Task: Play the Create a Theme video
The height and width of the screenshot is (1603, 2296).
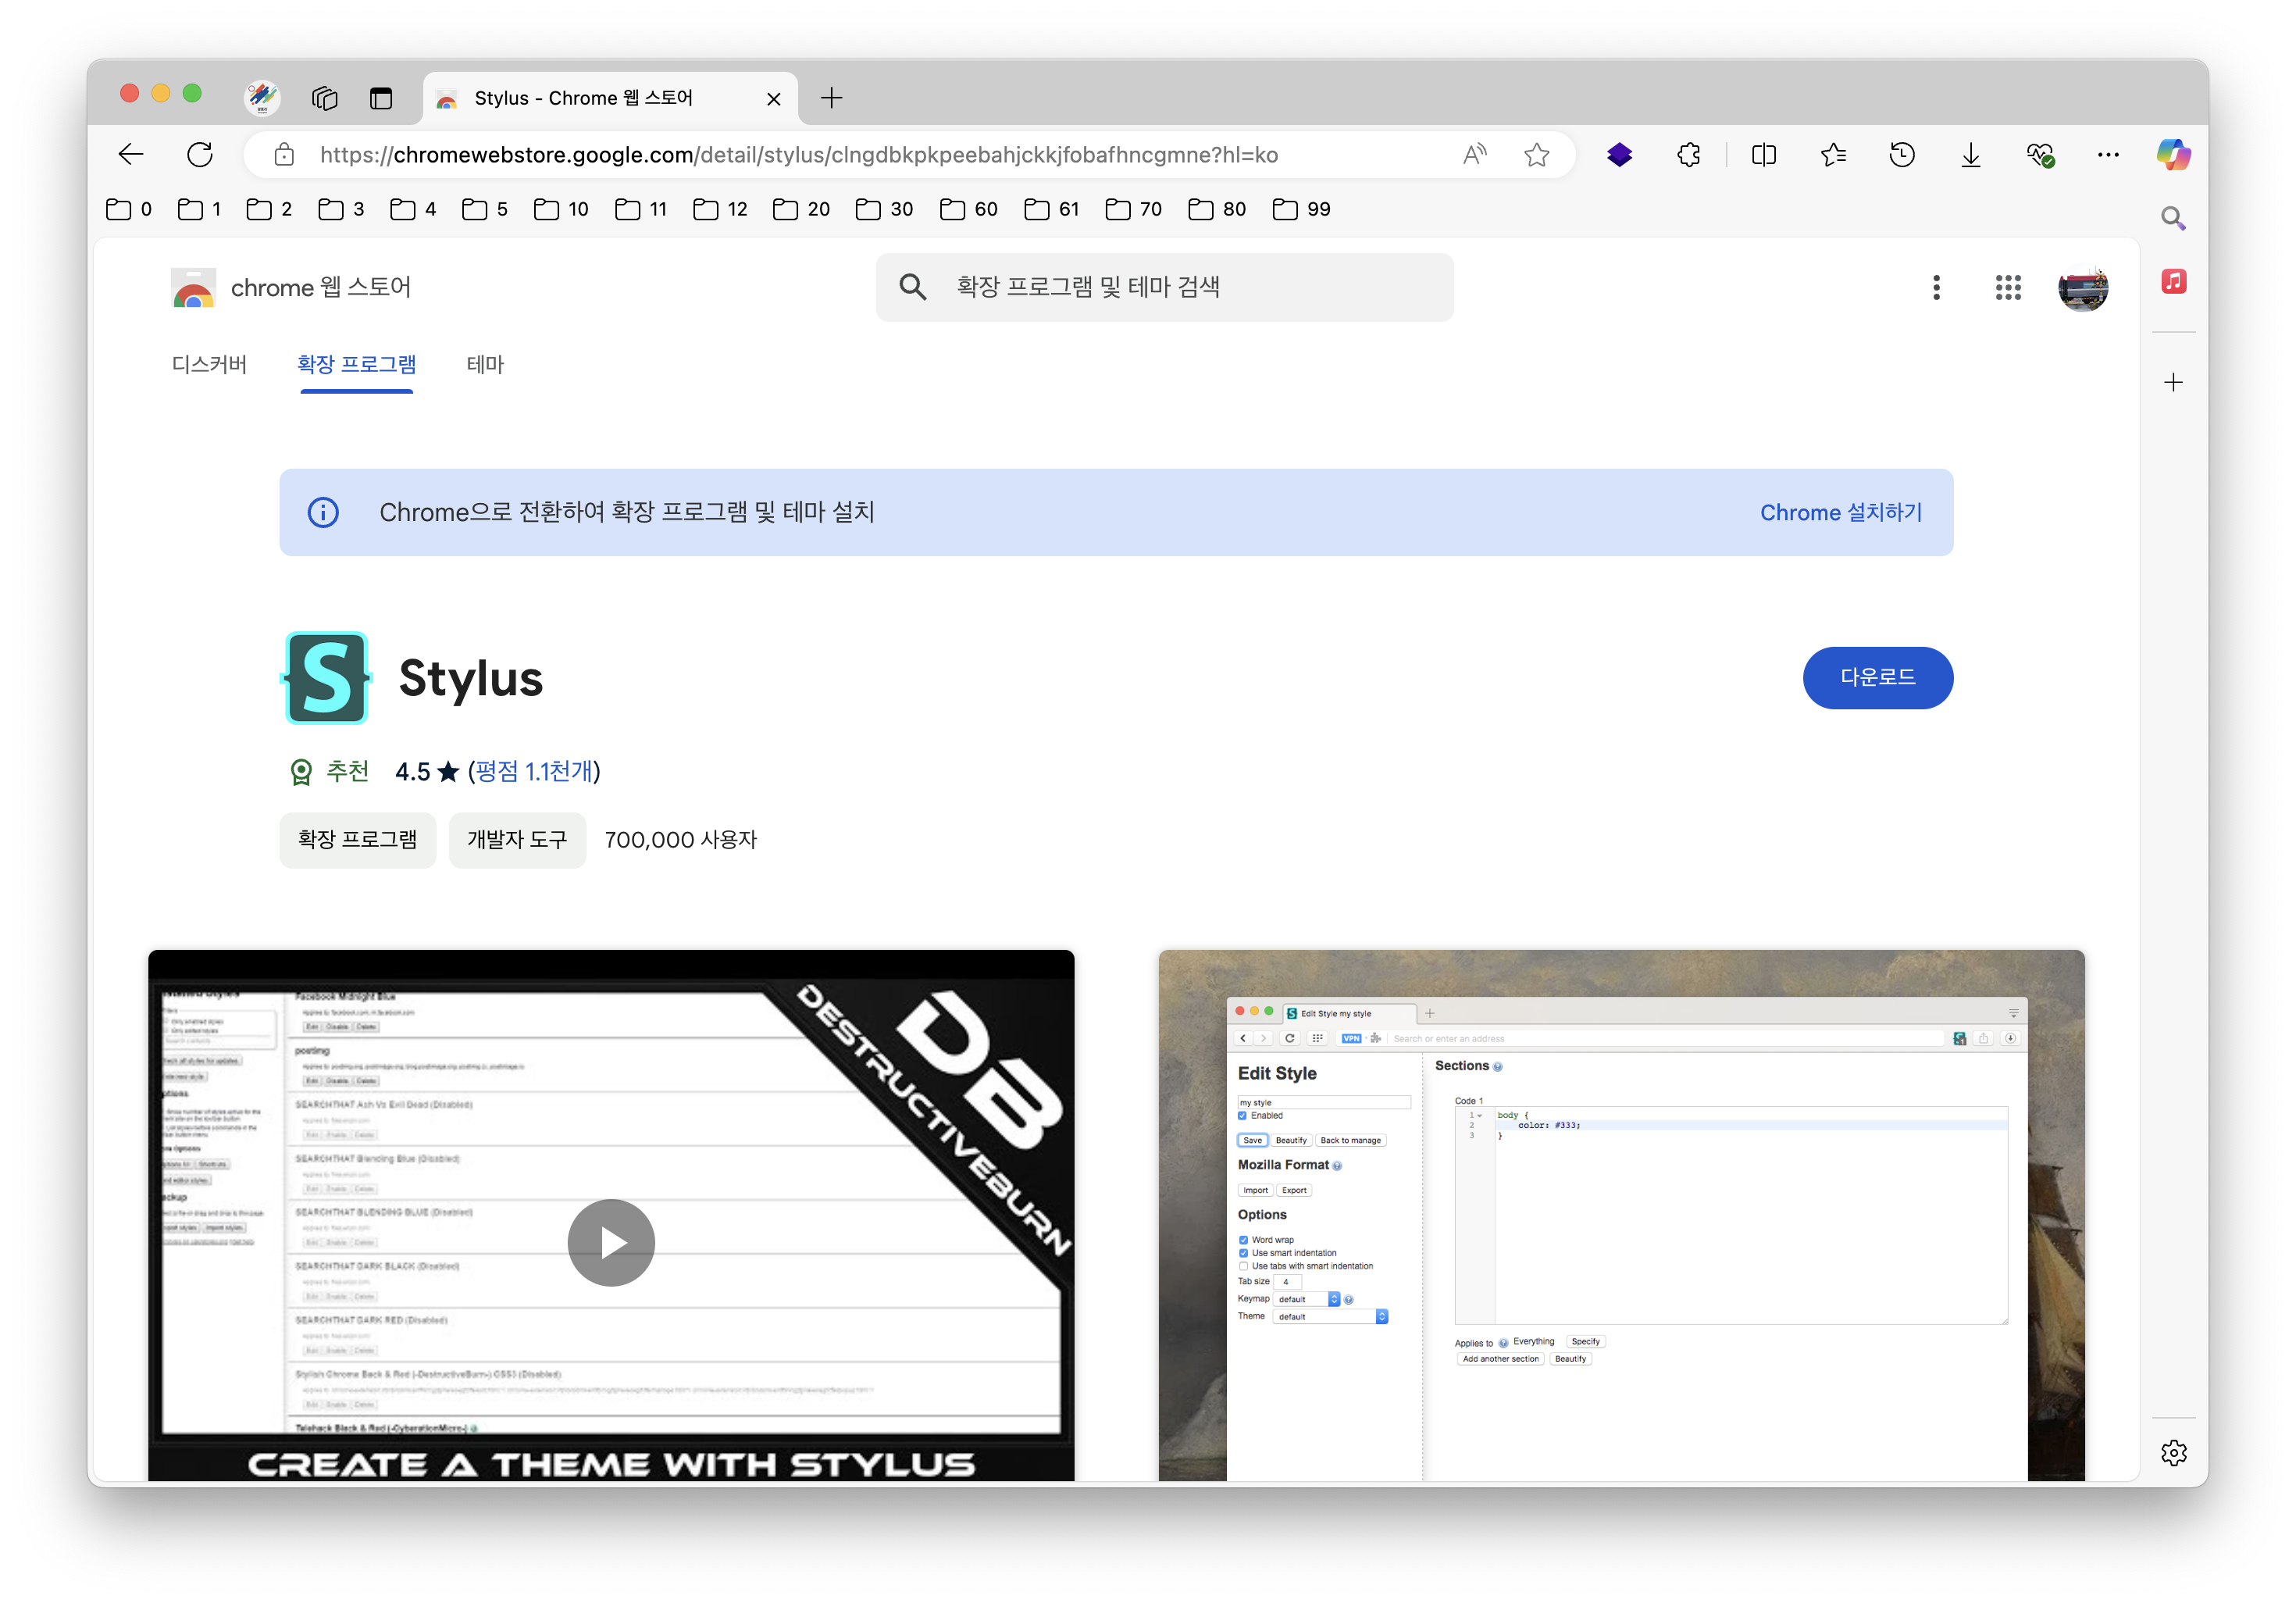Action: click(611, 1242)
